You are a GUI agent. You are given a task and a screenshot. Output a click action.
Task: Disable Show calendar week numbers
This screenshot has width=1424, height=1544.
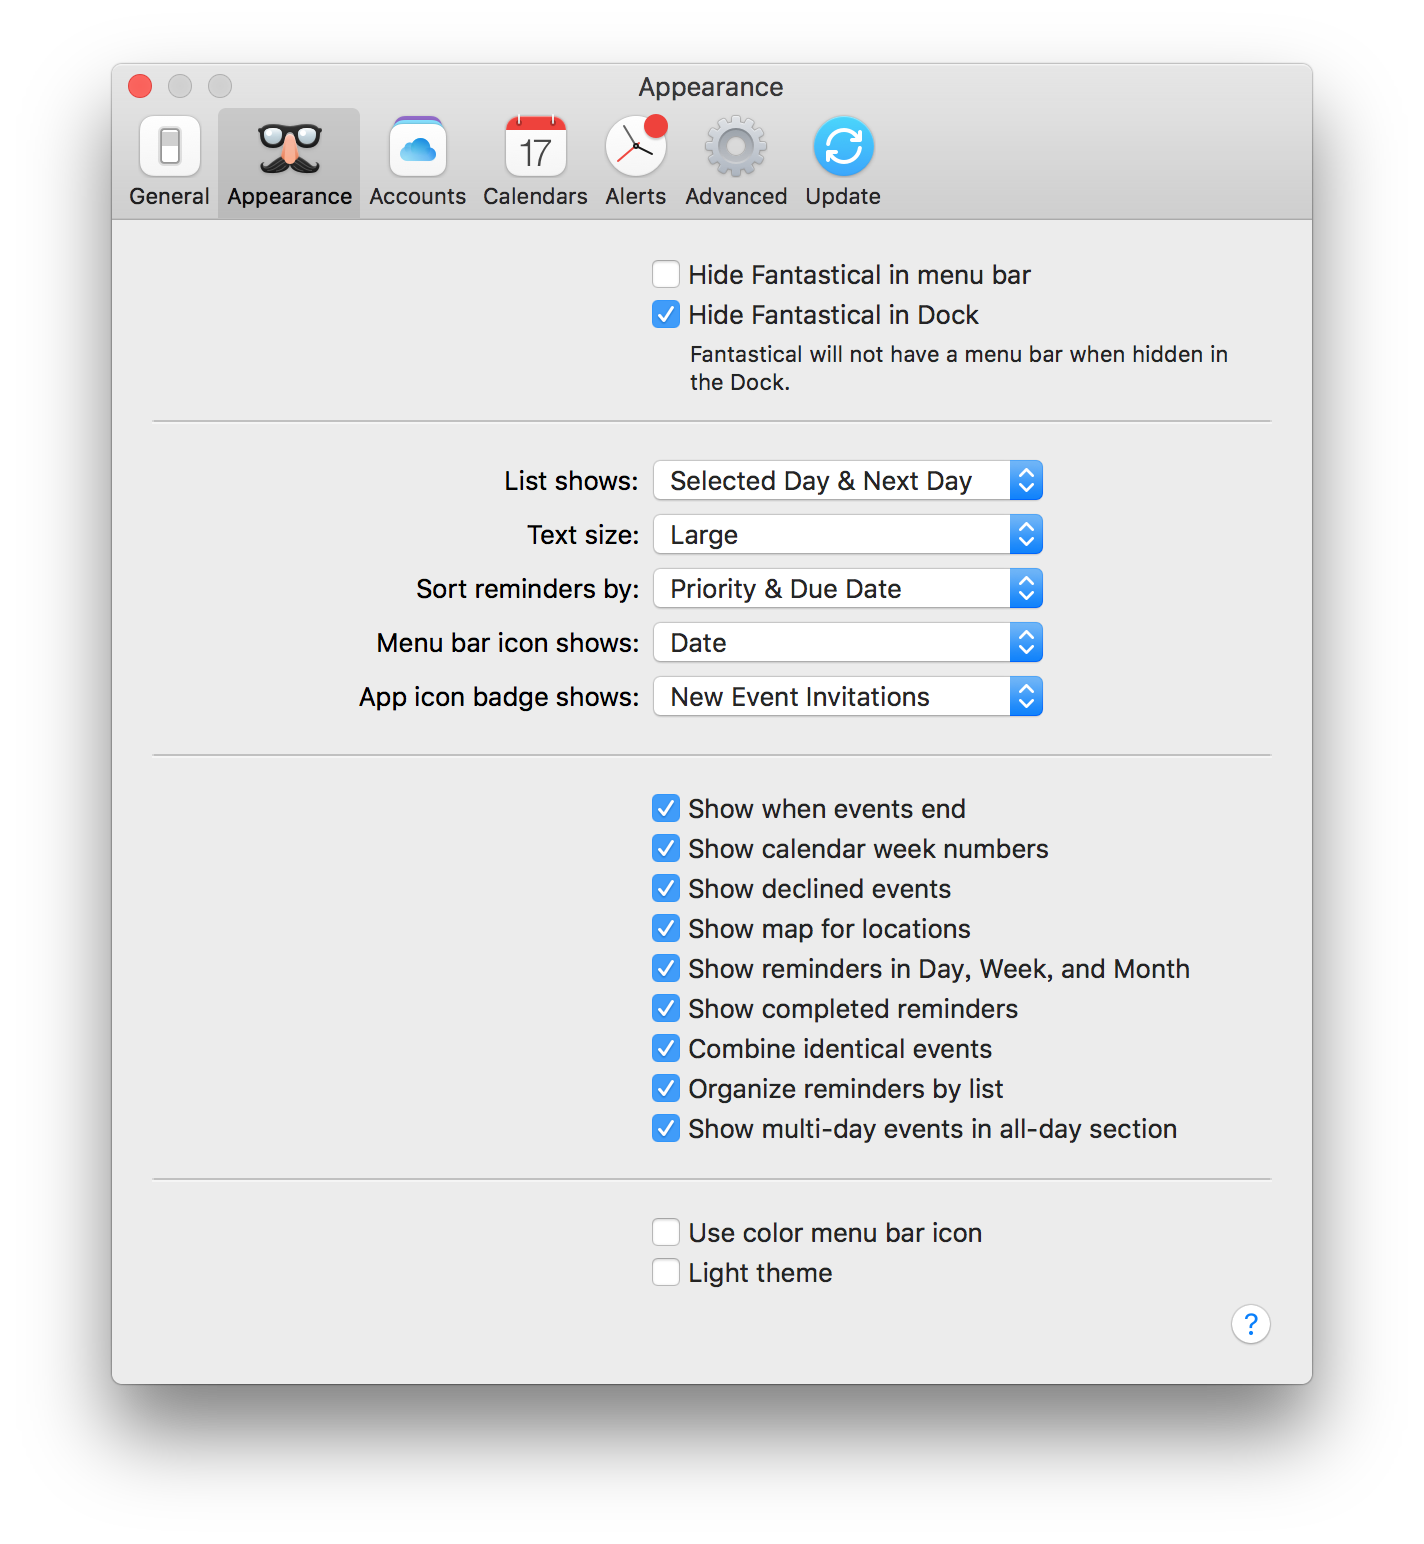[x=666, y=848]
